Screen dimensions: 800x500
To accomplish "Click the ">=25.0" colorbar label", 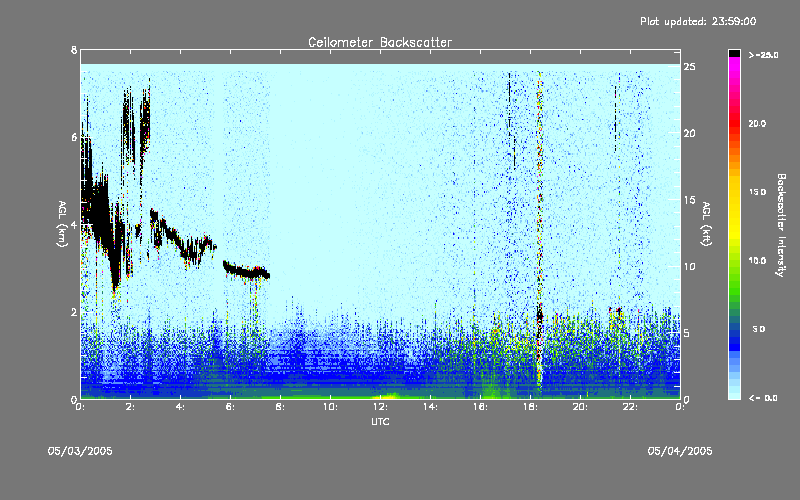I will click(x=763, y=55).
